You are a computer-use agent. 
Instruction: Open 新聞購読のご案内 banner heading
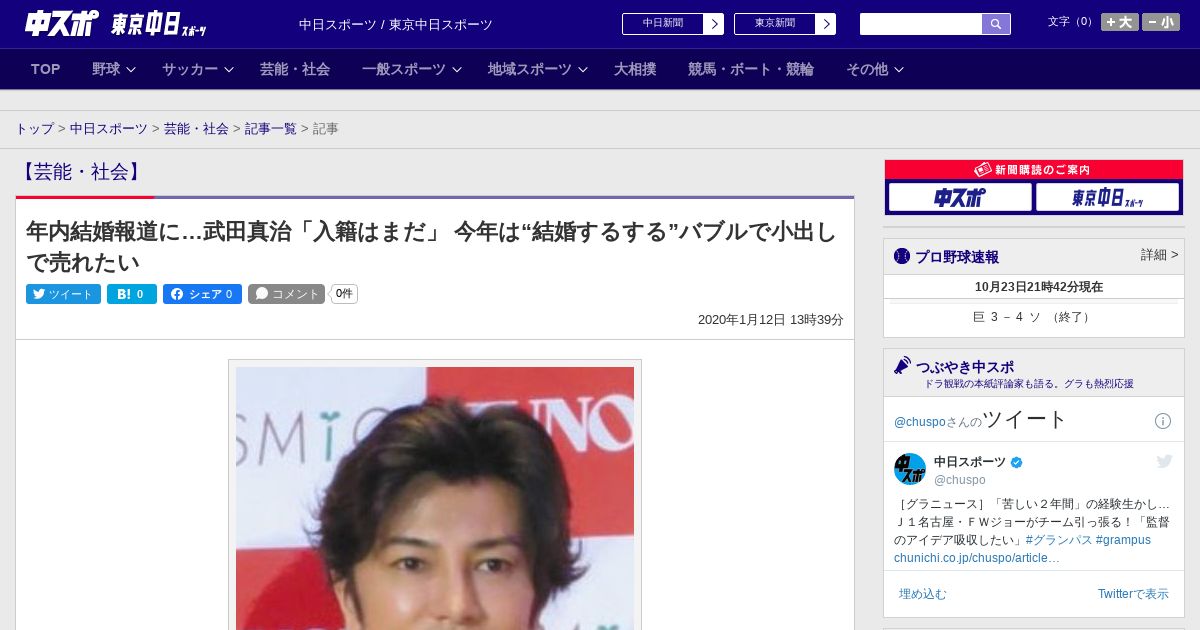(1033, 170)
